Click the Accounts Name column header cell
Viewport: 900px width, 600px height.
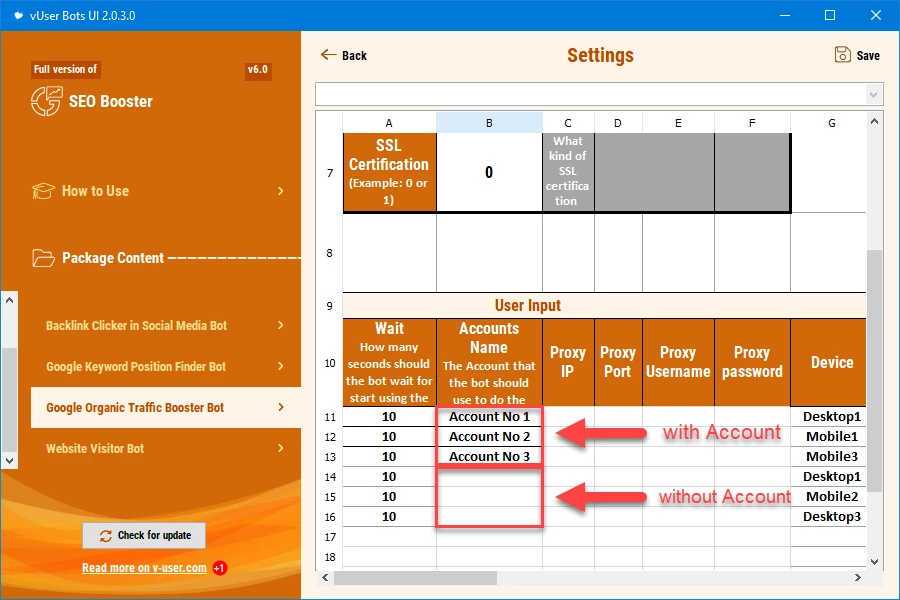[x=489, y=362]
